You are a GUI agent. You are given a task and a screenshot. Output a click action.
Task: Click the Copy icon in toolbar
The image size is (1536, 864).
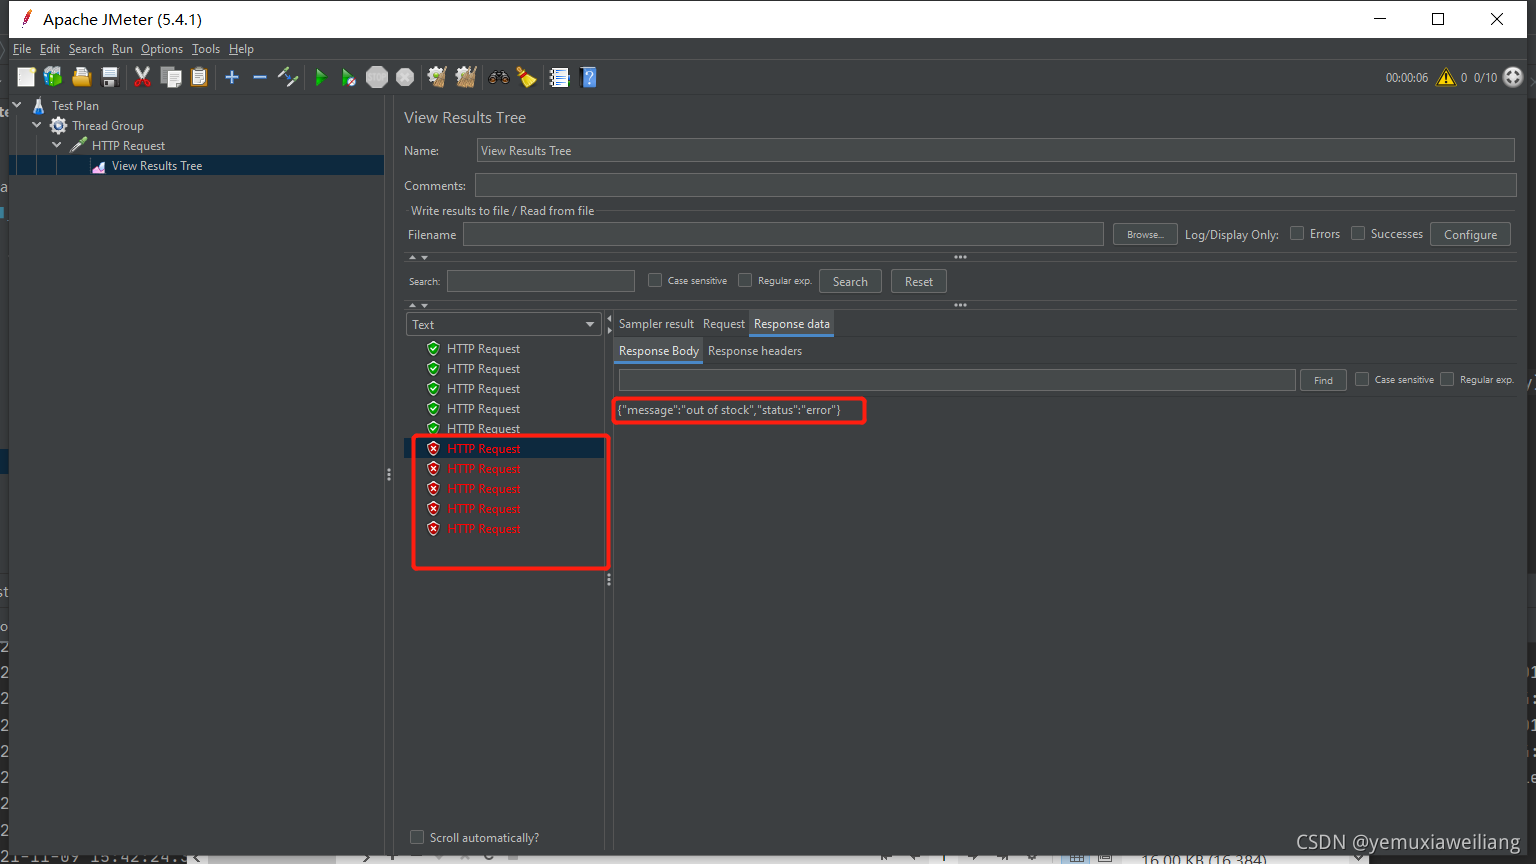[x=171, y=77]
